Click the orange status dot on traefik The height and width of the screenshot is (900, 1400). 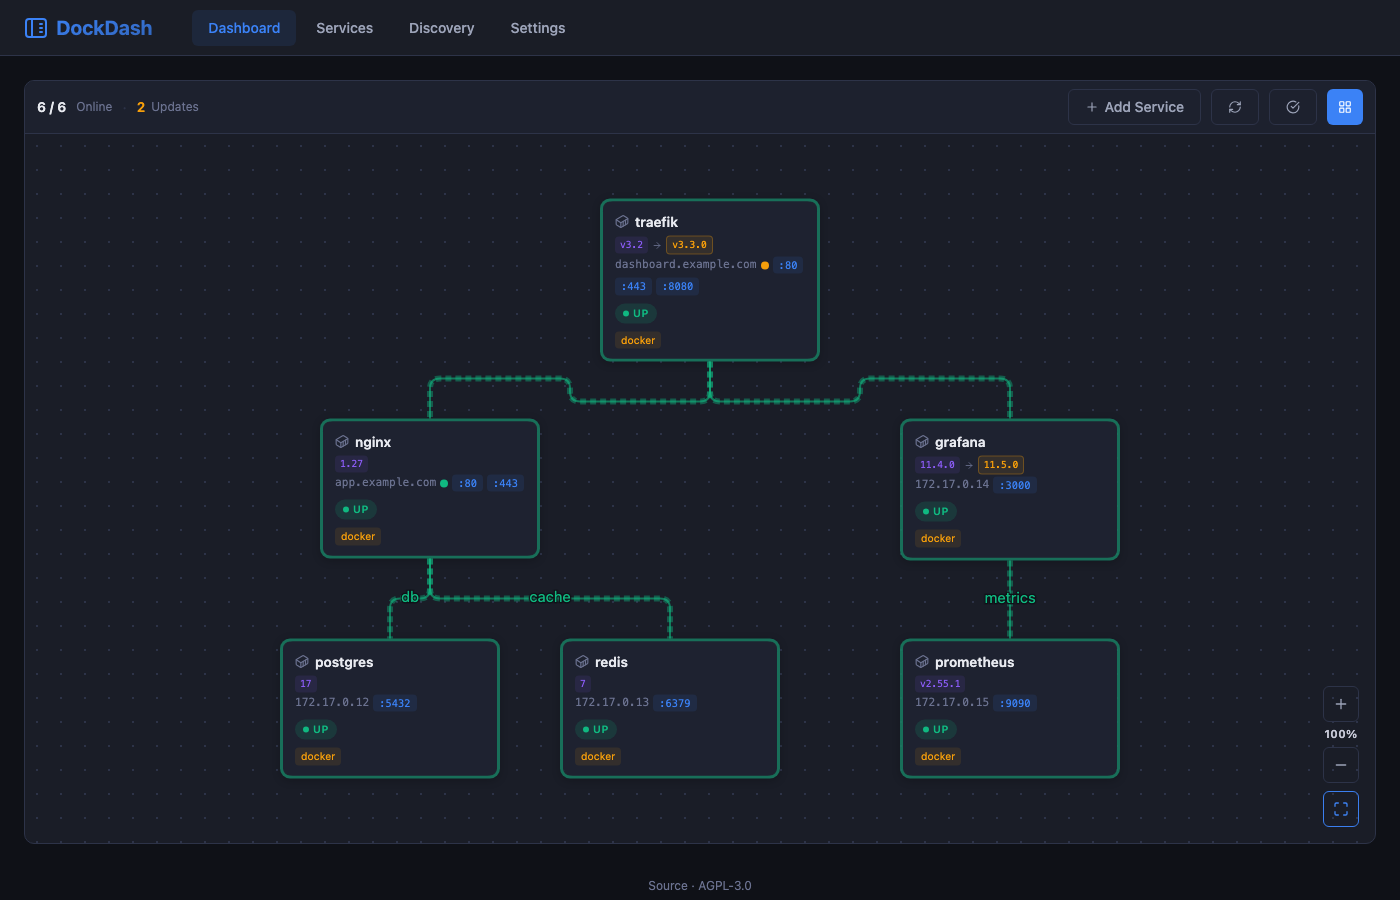click(765, 266)
